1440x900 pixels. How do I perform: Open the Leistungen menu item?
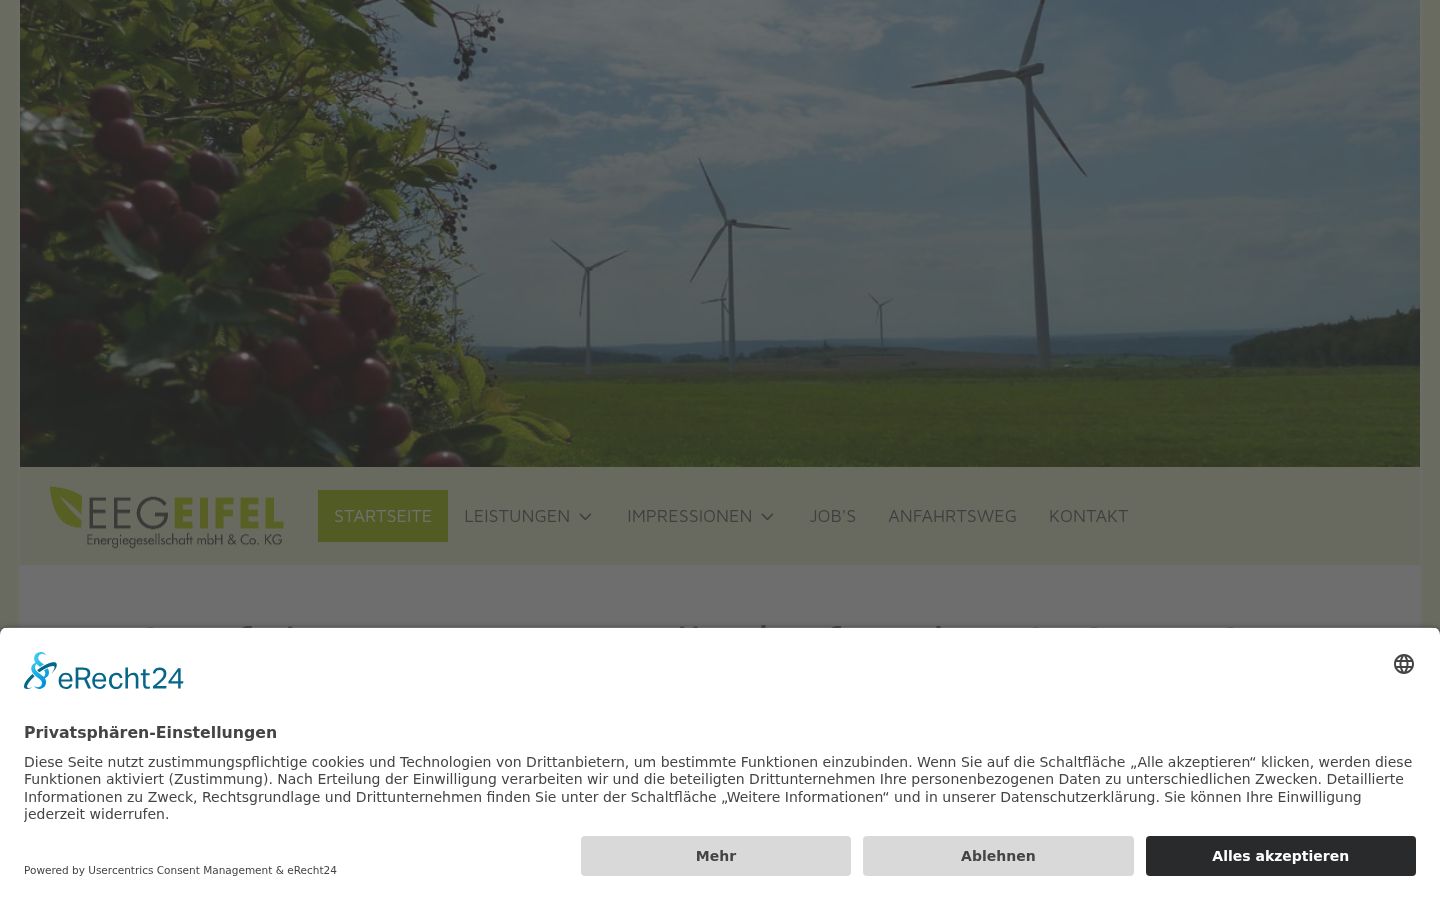(517, 516)
